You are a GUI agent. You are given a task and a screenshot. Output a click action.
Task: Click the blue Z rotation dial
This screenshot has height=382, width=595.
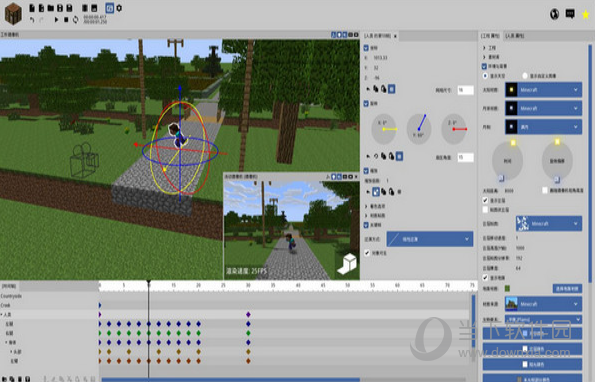coord(419,129)
